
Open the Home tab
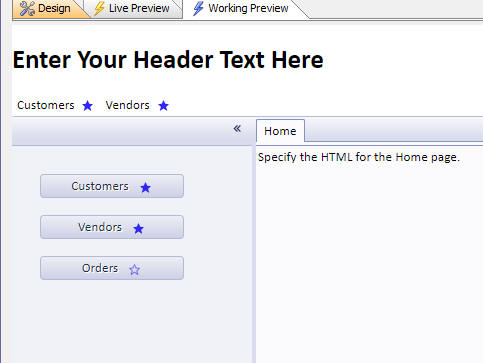pos(280,131)
